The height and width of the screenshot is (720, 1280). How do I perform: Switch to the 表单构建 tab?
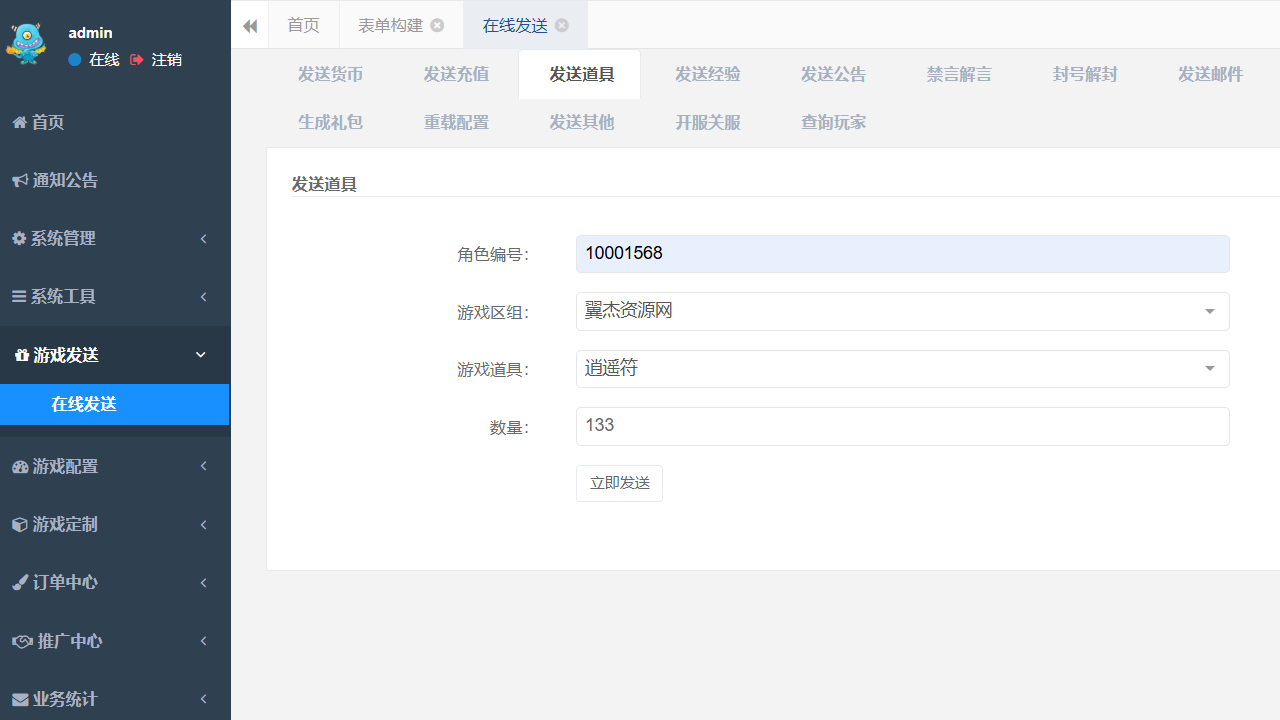390,24
